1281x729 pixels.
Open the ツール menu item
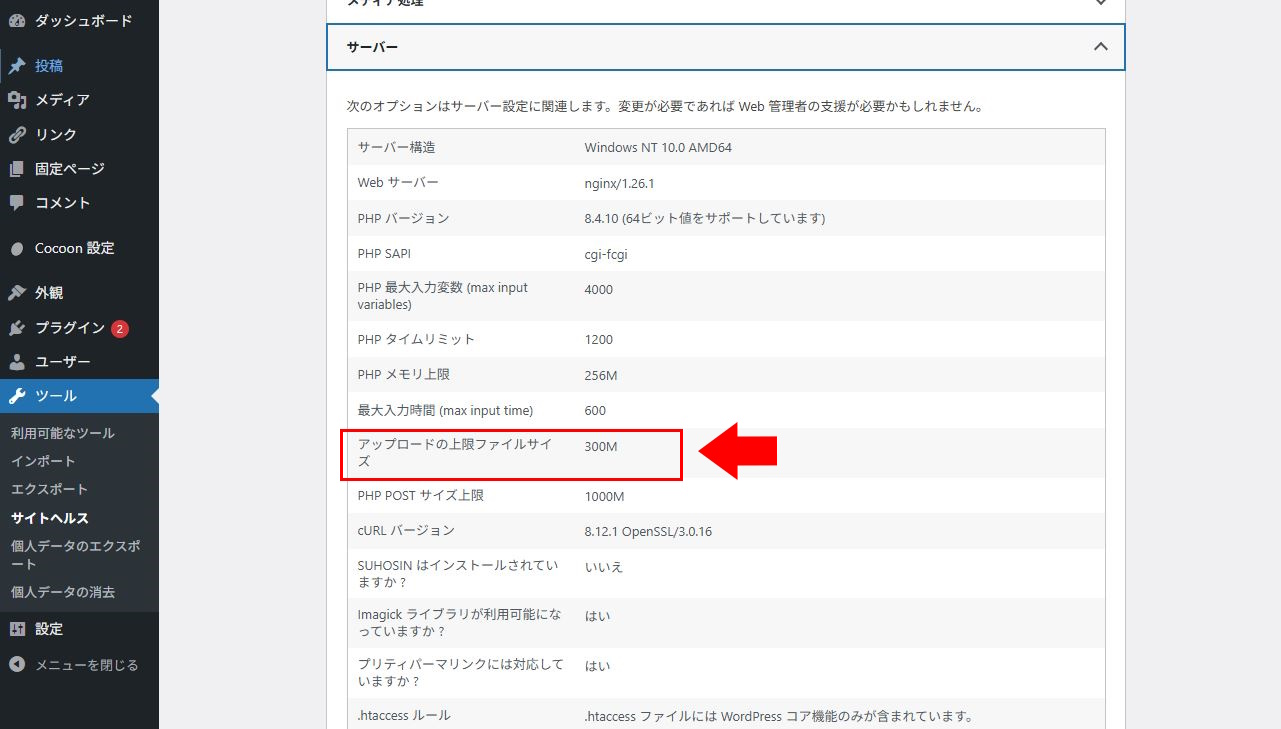(x=56, y=396)
